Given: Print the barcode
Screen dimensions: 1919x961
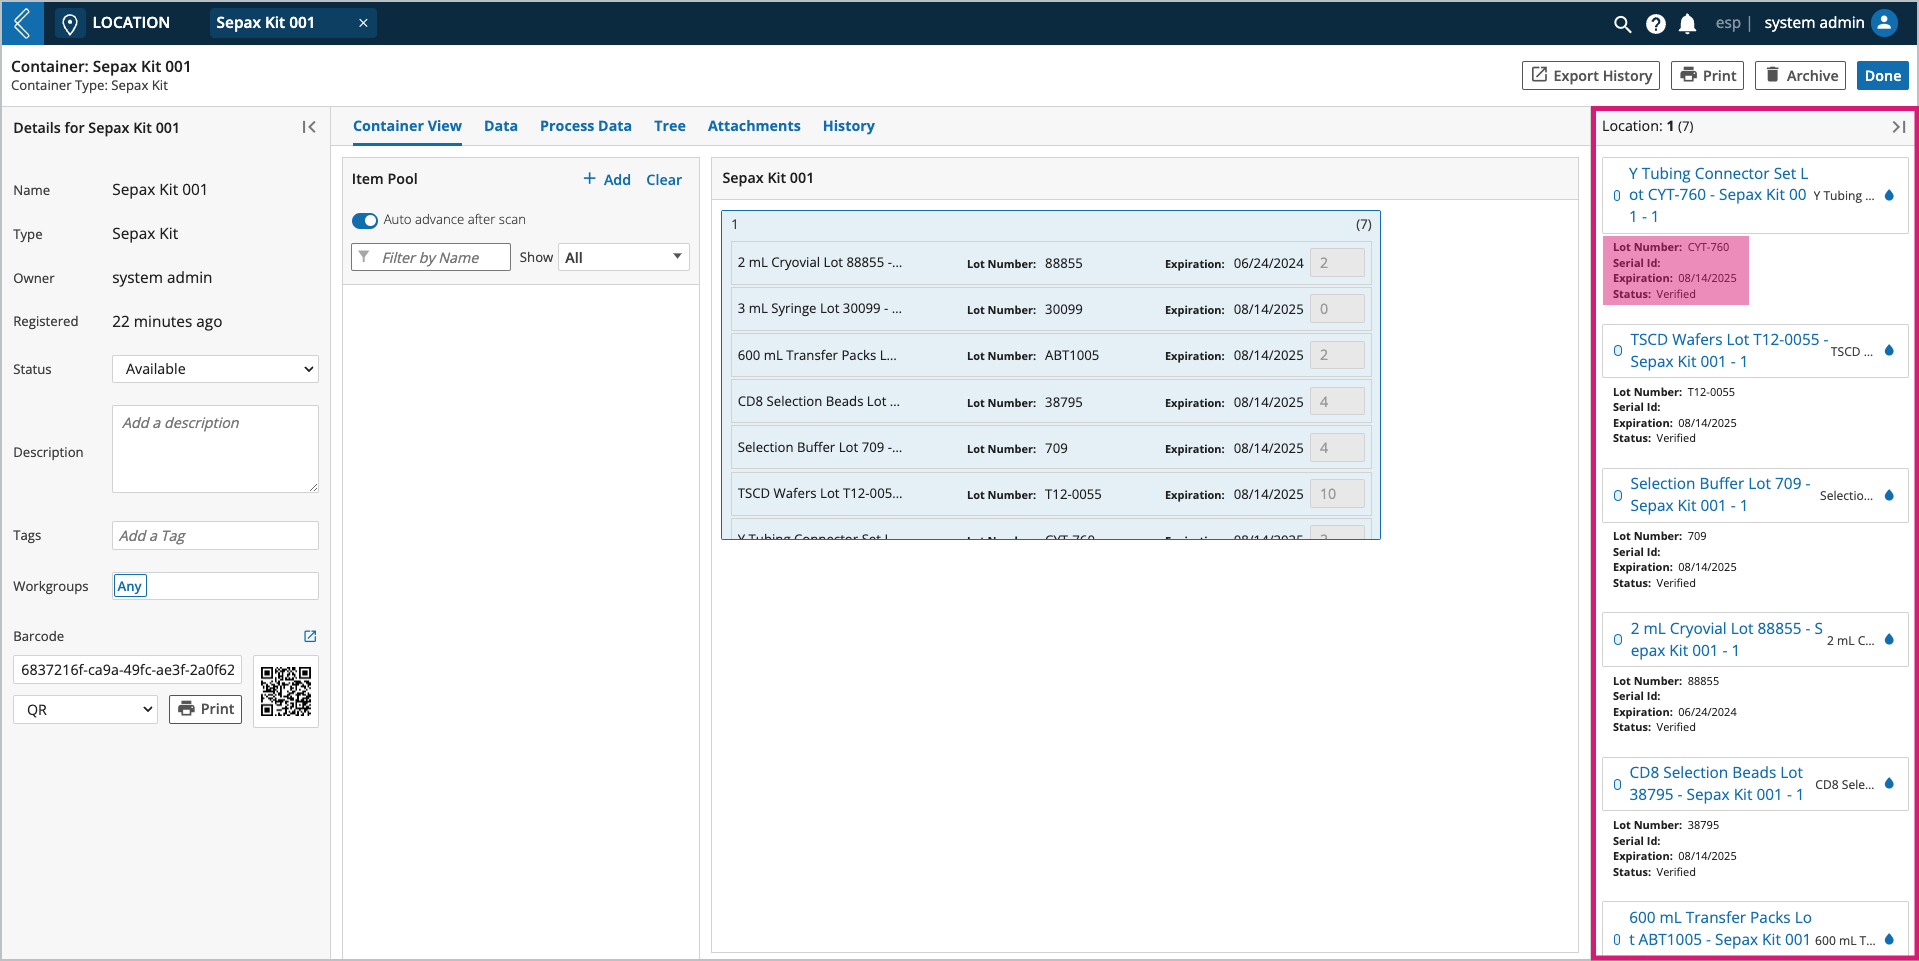Looking at the screenshot, I should point(205,710).
